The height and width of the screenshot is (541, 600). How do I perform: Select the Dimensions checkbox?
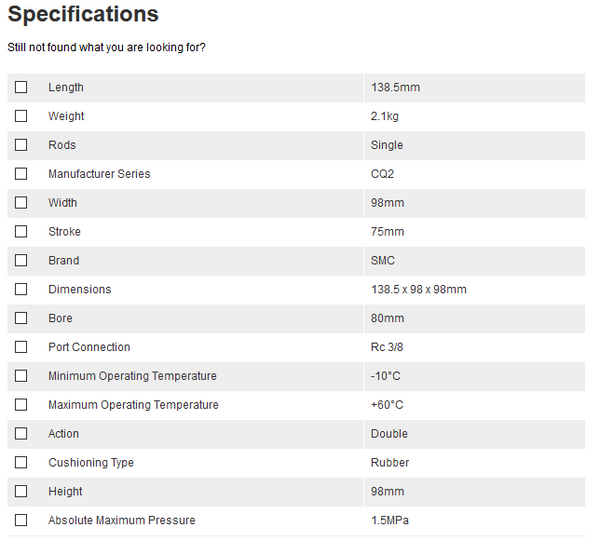click(21, 290)
